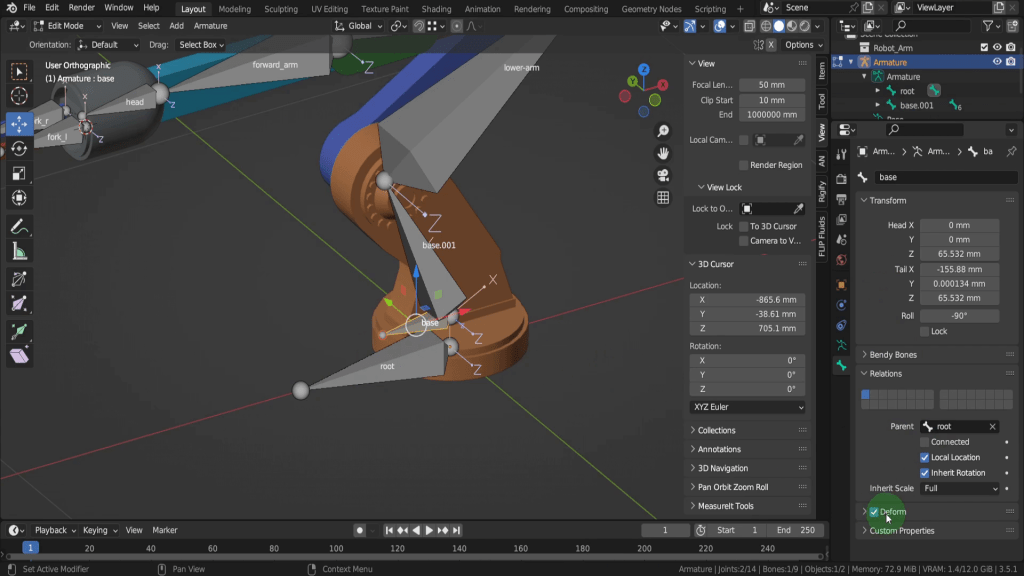Click the pan view hand icon

663,153
